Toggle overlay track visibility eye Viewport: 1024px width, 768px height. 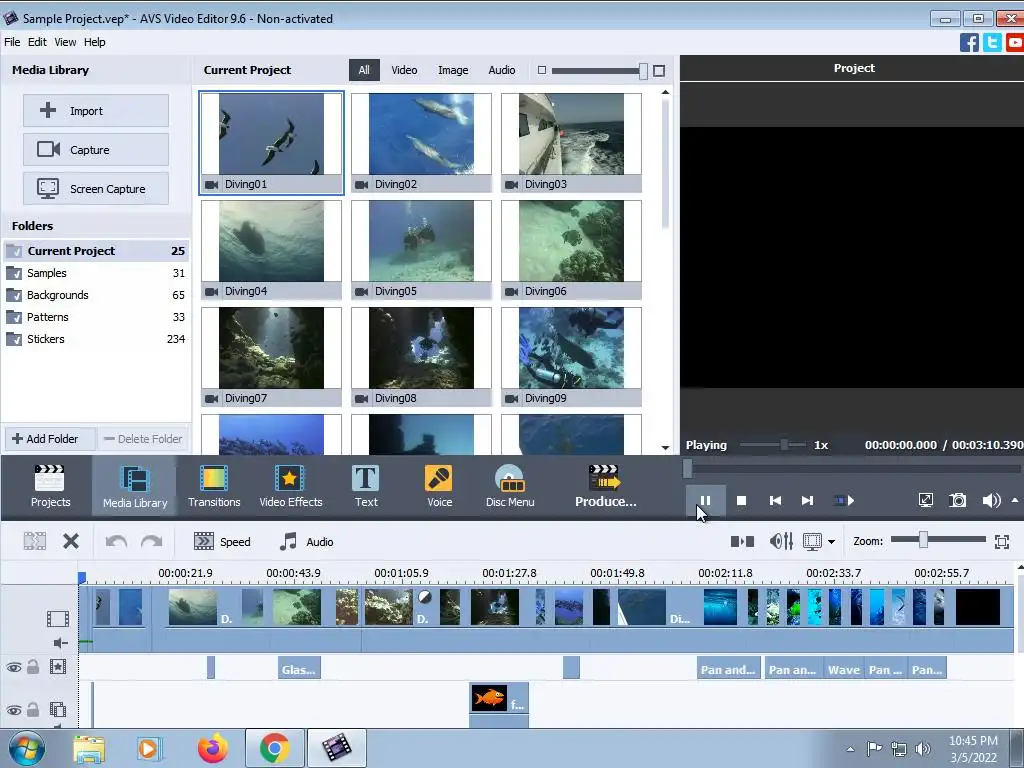(14, 711)
